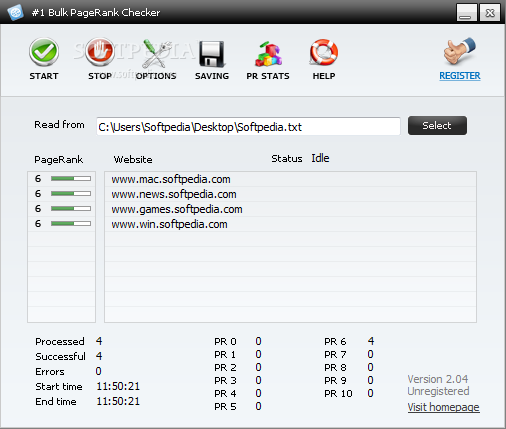Screen dimensions: 506x429
Task: Click the PageRank bar for www.news.softpedia.com
Action: (71, 193)
